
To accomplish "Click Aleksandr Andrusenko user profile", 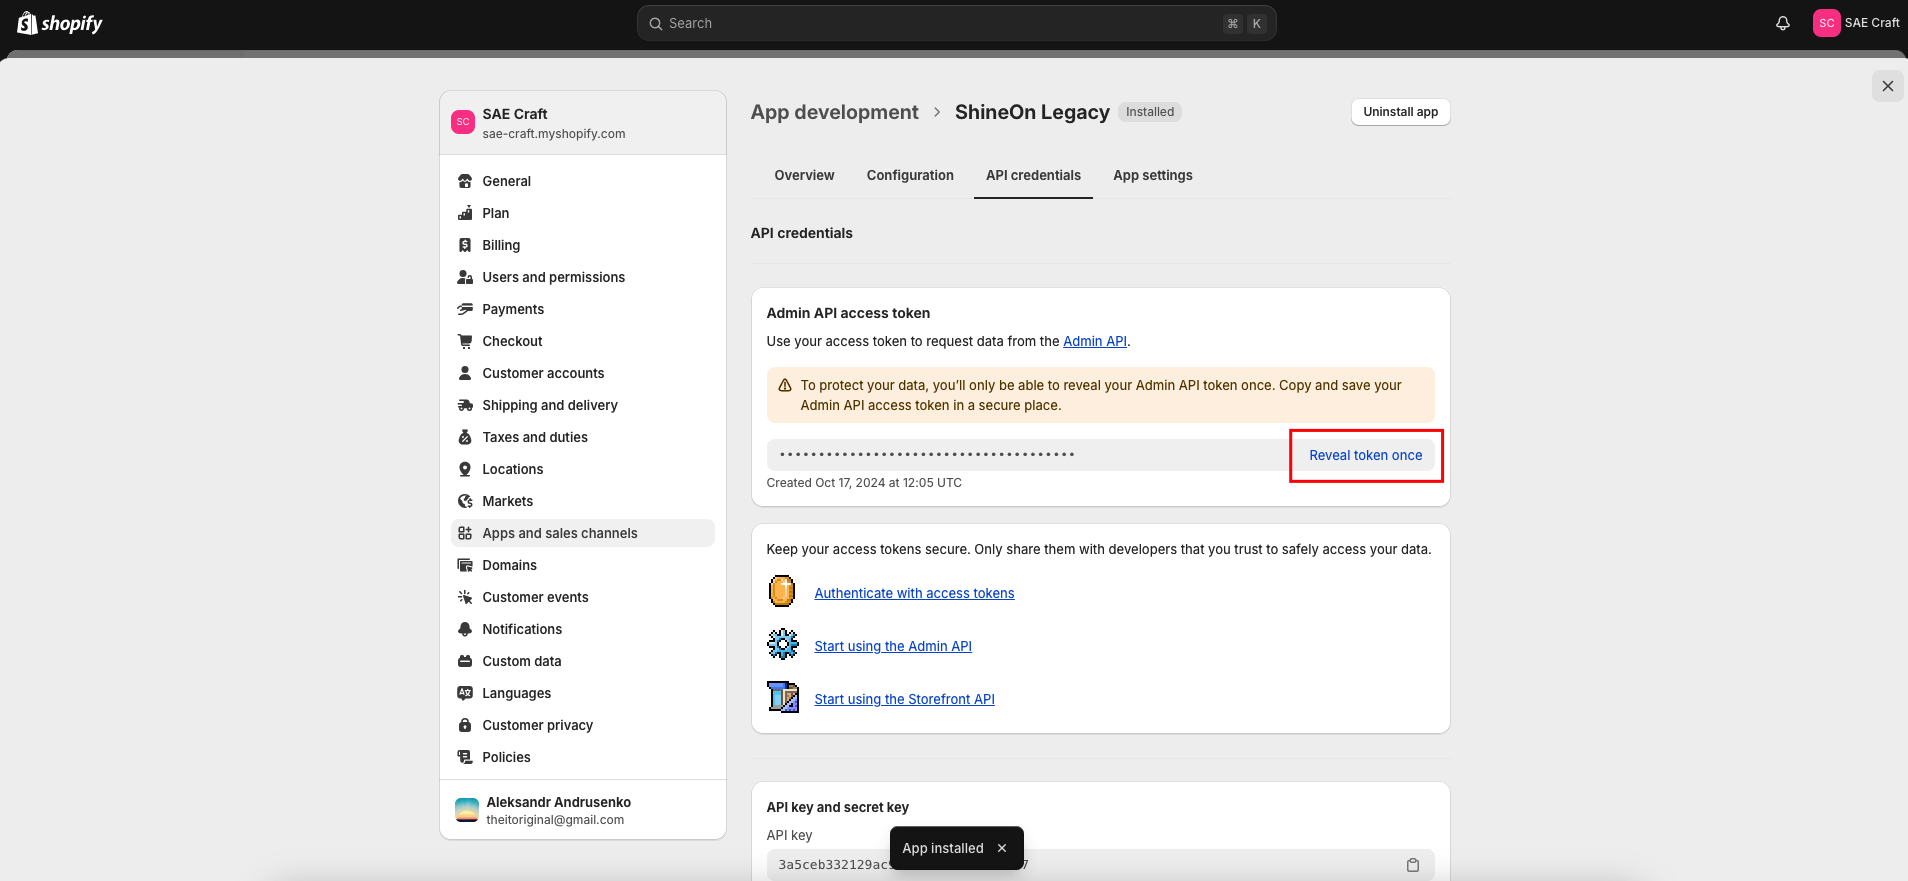I will coord(583,810).
